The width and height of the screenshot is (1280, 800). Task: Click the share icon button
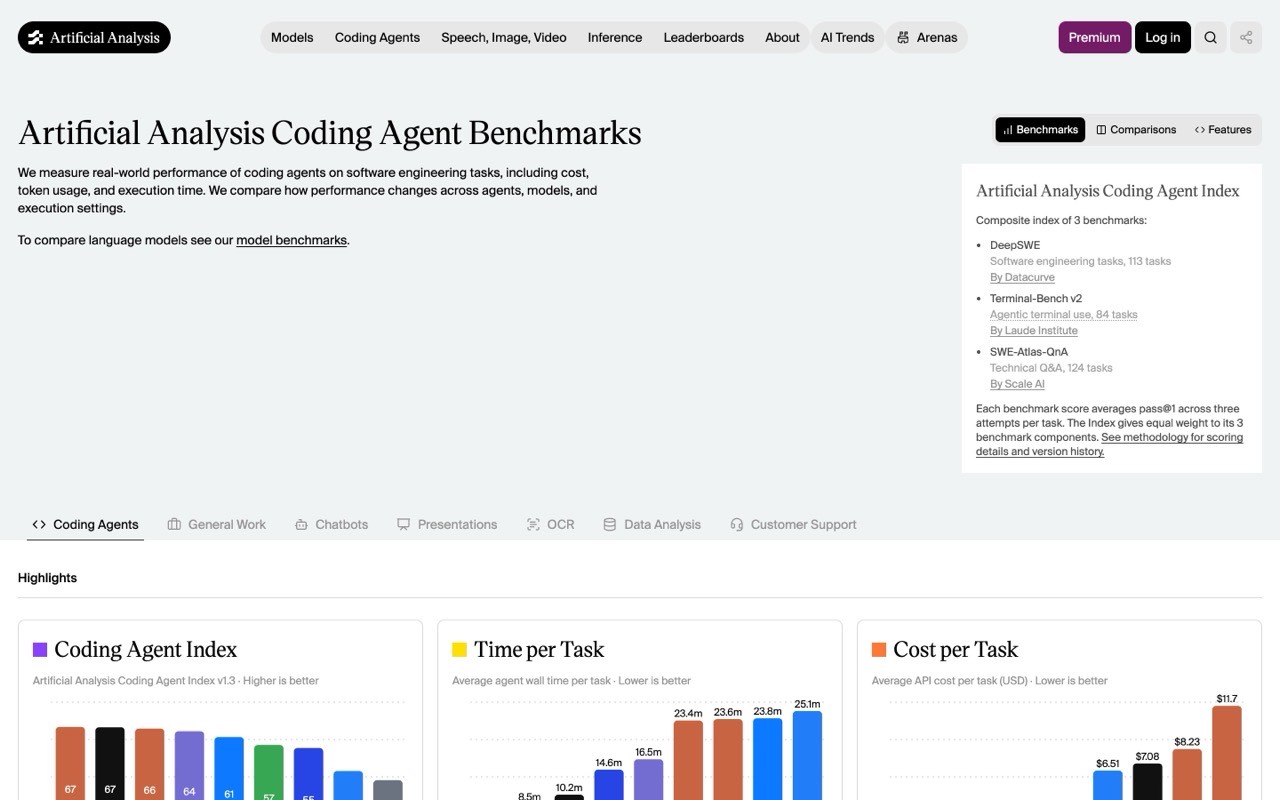1246,37
